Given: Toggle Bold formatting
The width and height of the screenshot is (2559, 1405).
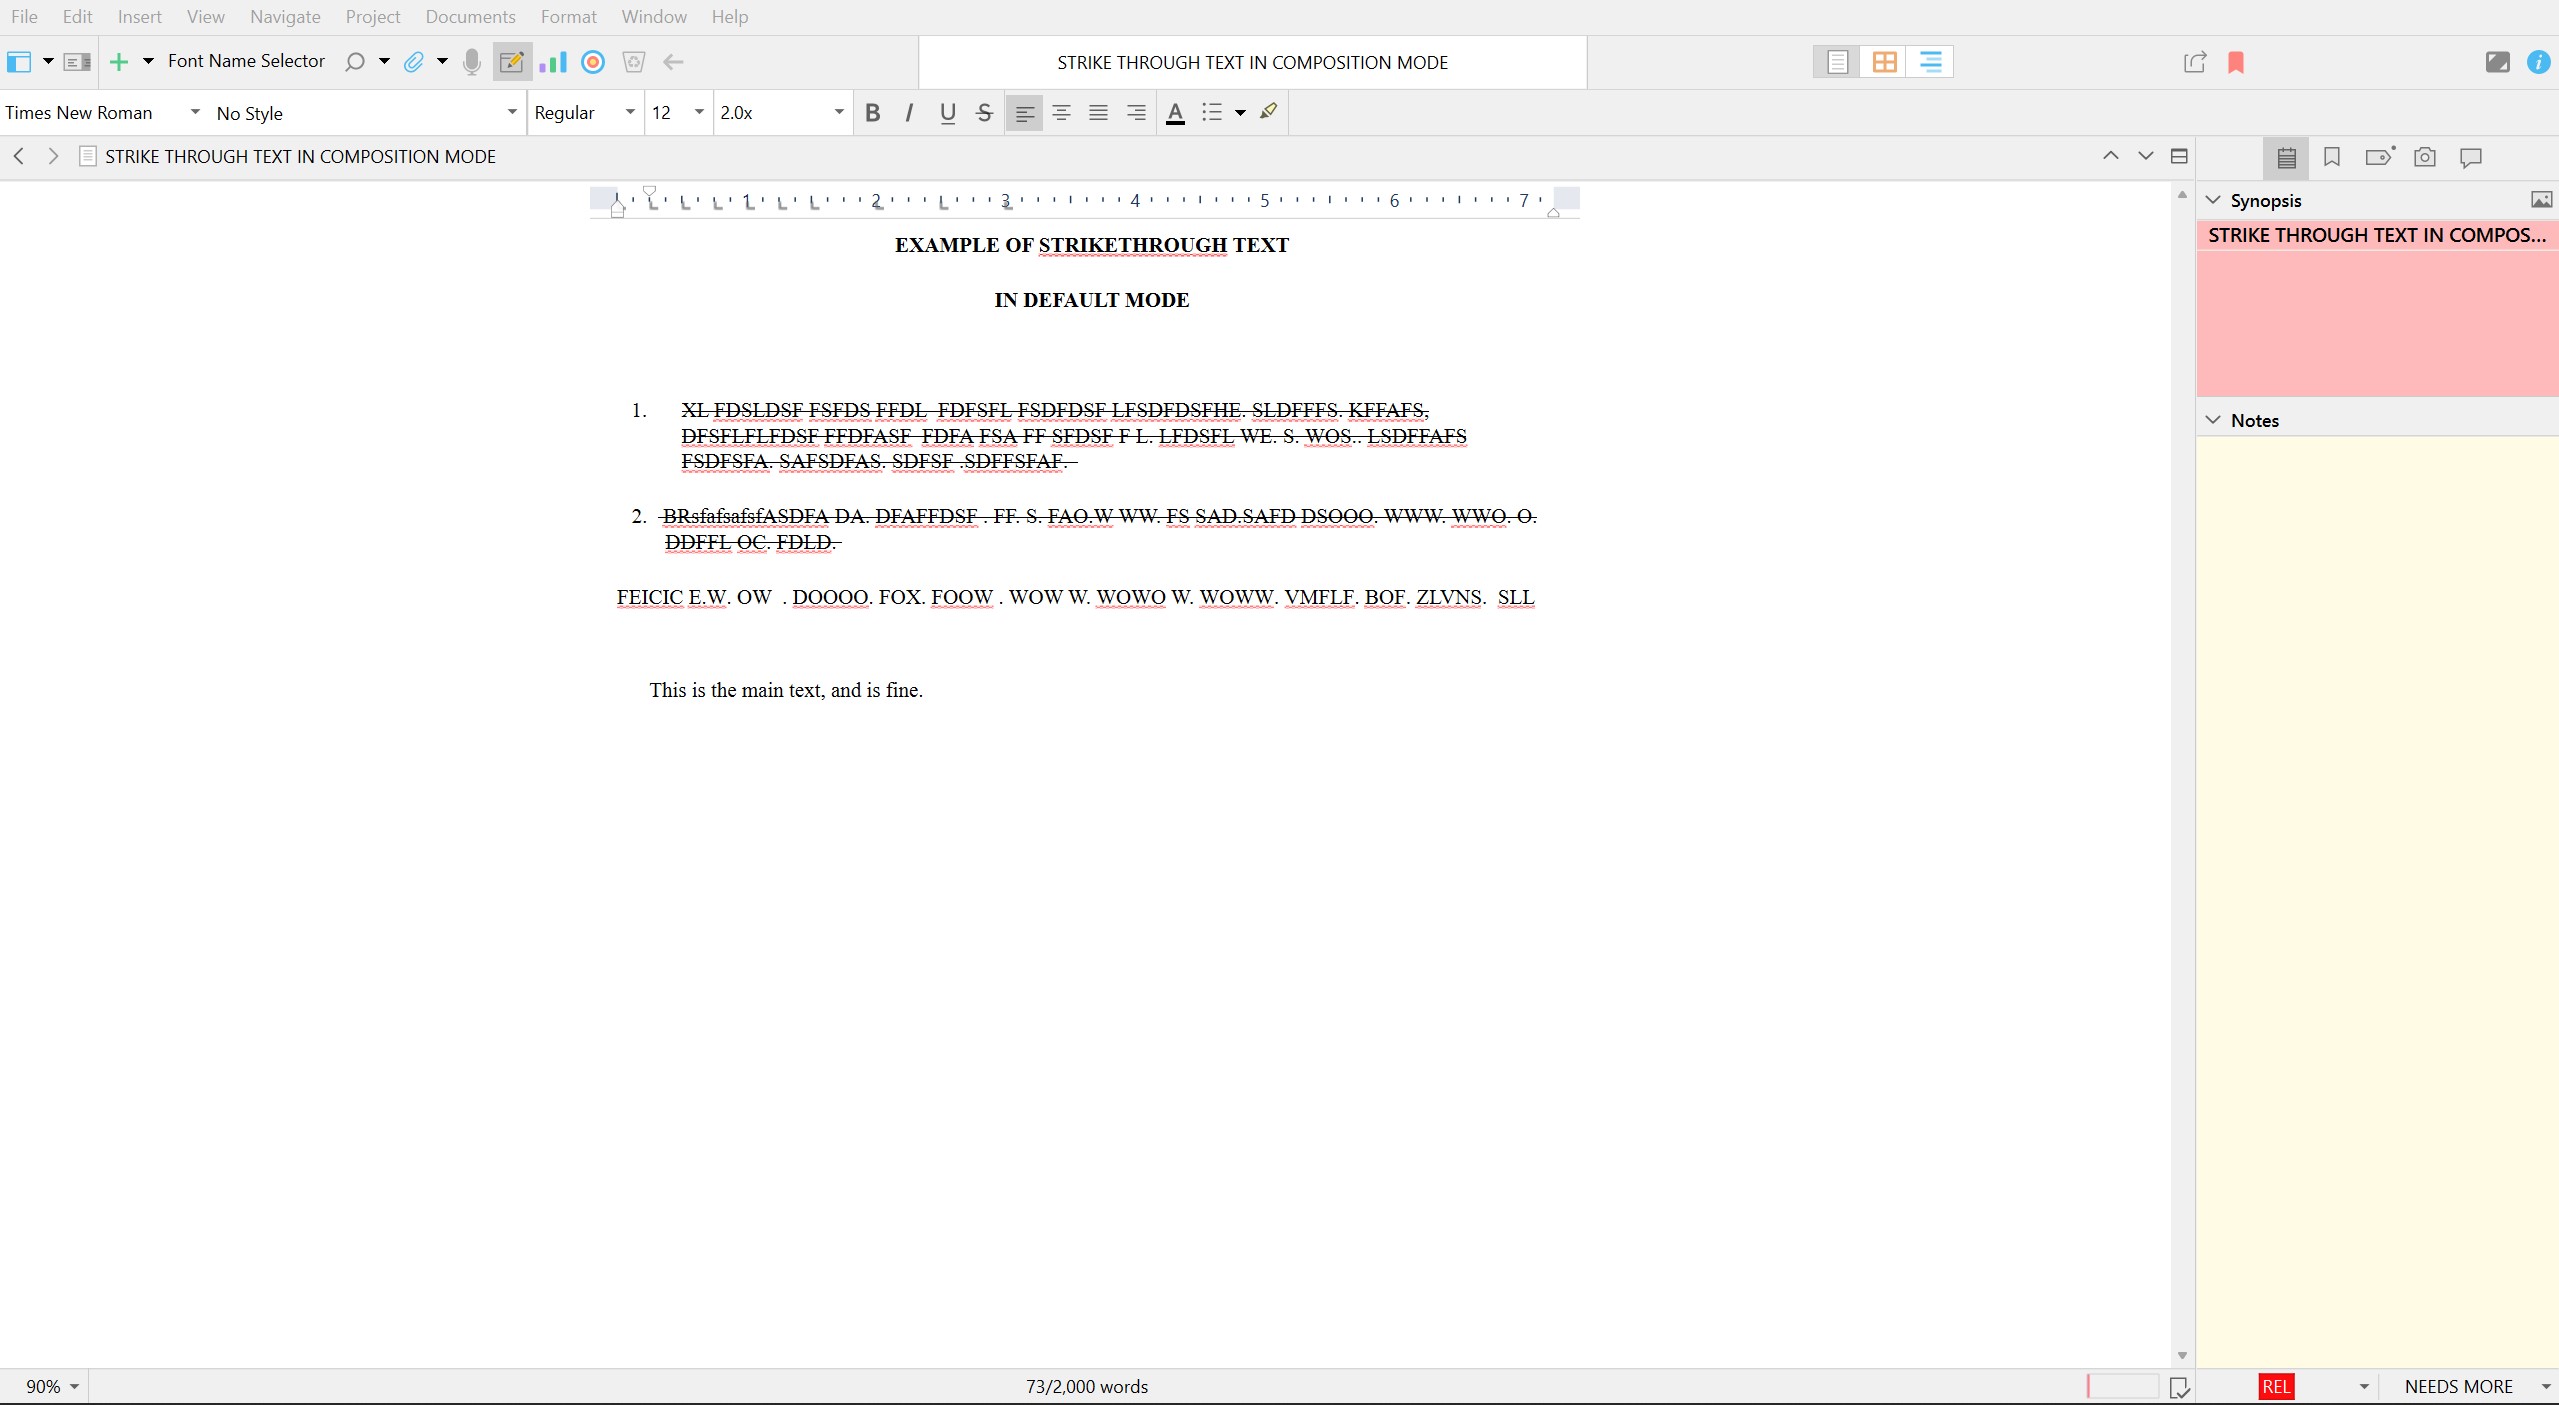Looking at the screenshot, I should 871,112.
